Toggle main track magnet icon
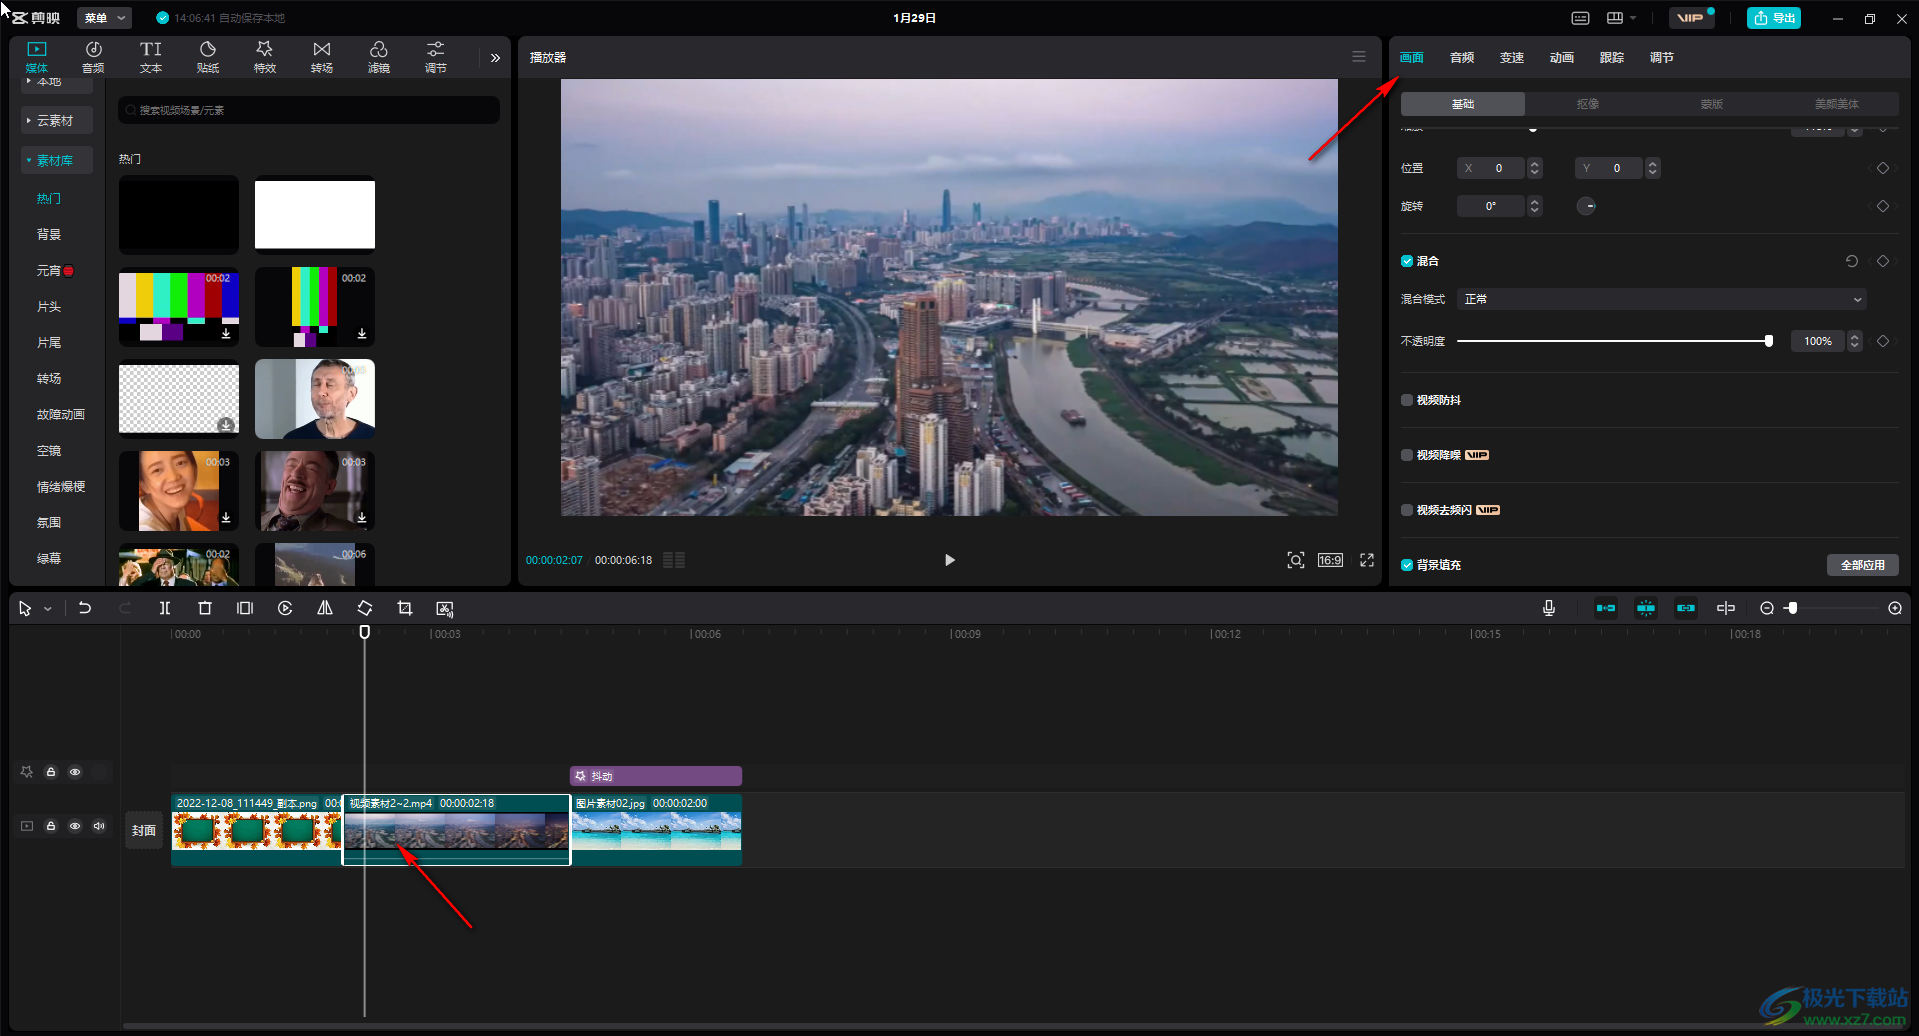The width and height of the screenshot is (1919, 1036). point(1606,608)
